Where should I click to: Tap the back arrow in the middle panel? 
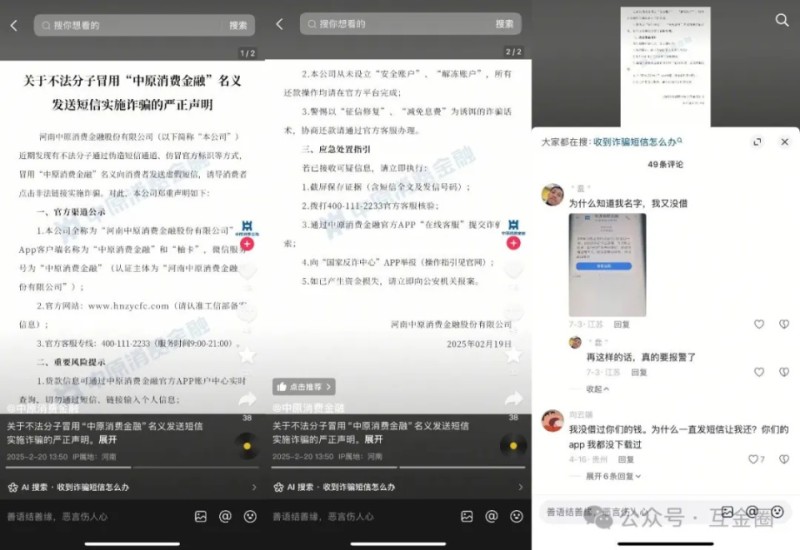pyautogui.click(x=280, y=25)
